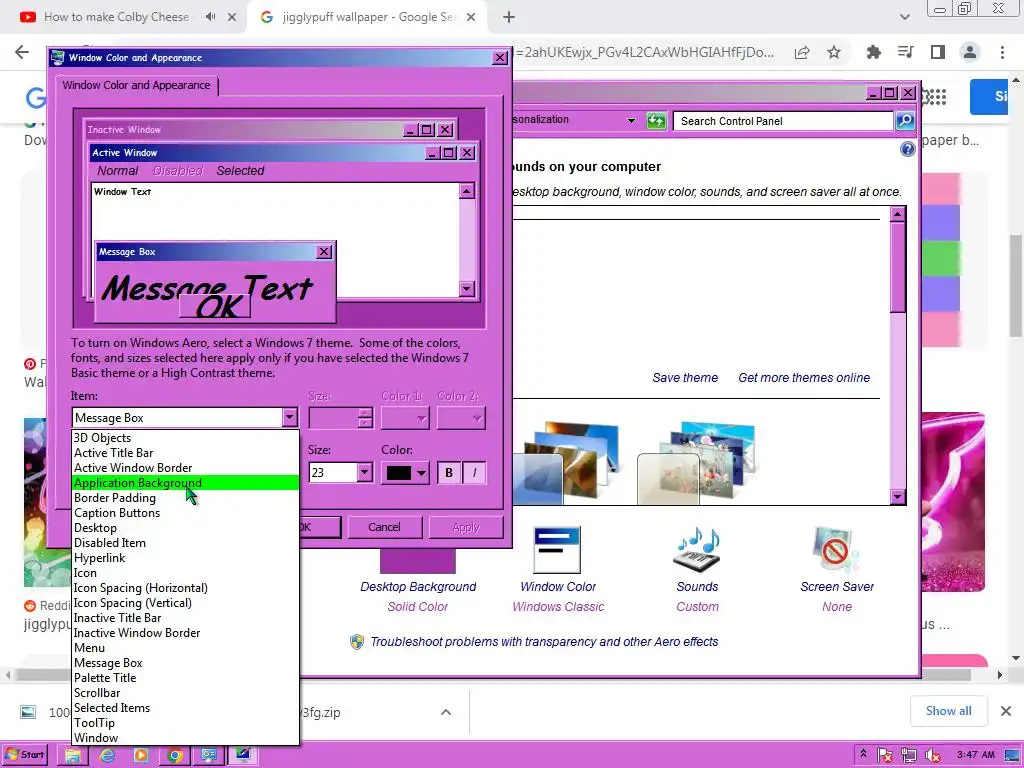Screen dimensions: 1024x768
Task: Open Control Panel help icon
Action: click(x=908, y=150)
